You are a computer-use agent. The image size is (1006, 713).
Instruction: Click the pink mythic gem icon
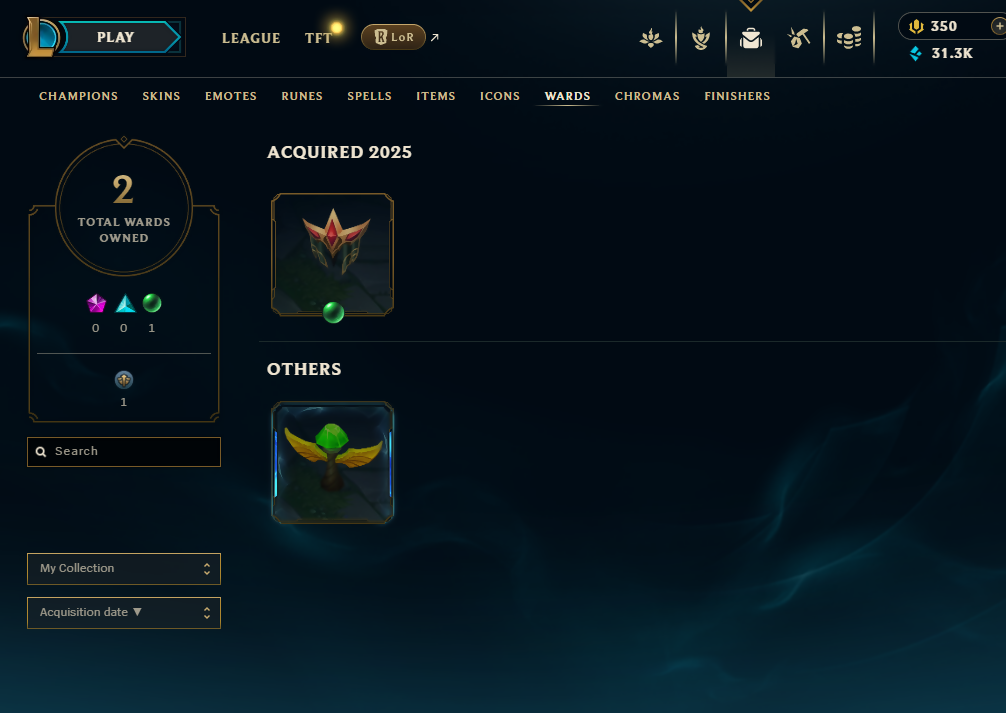[96, 303]
